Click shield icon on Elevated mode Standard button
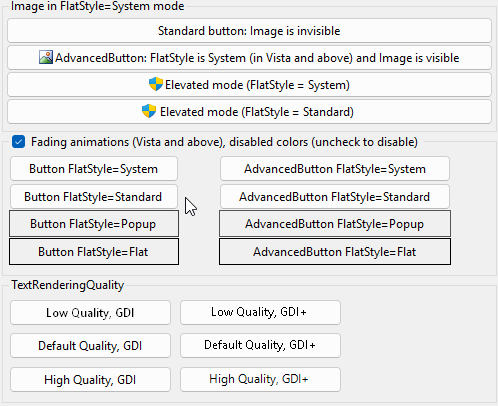This screenshot has height=406, width=498. coord(149,111)
